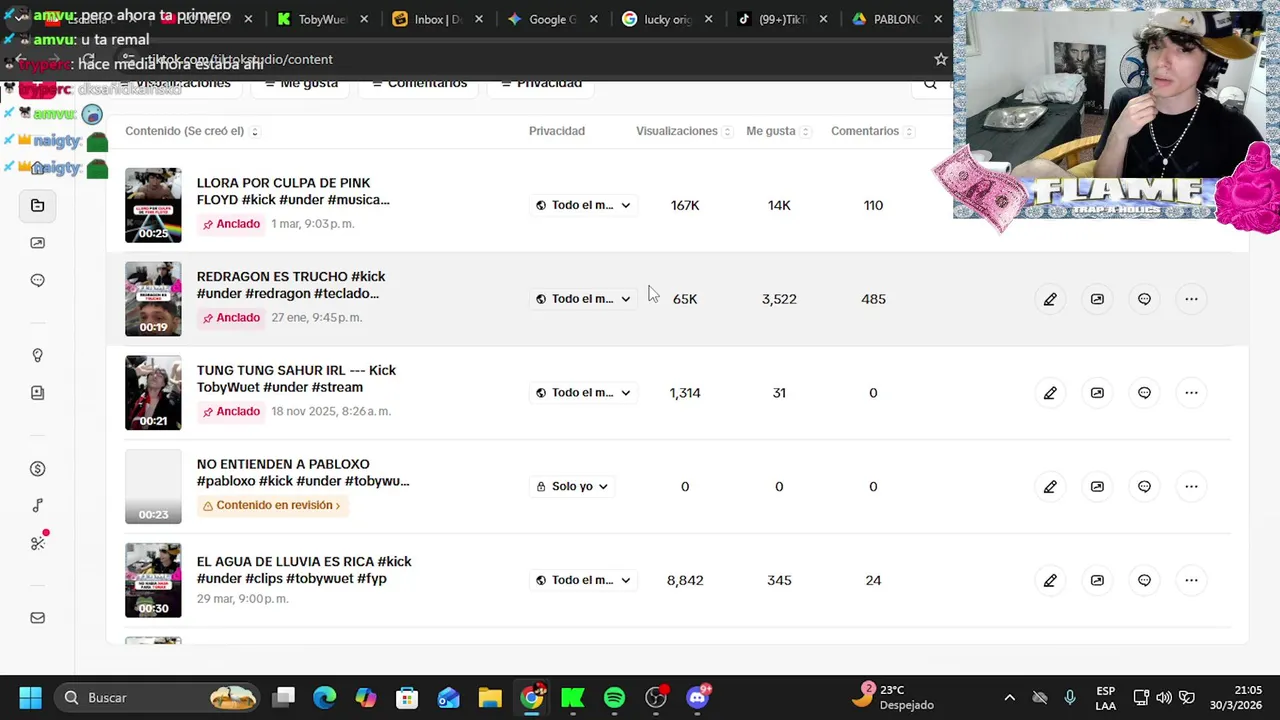Open the Privacidad filter button
1280x720 pixels.
coord(541,84)
